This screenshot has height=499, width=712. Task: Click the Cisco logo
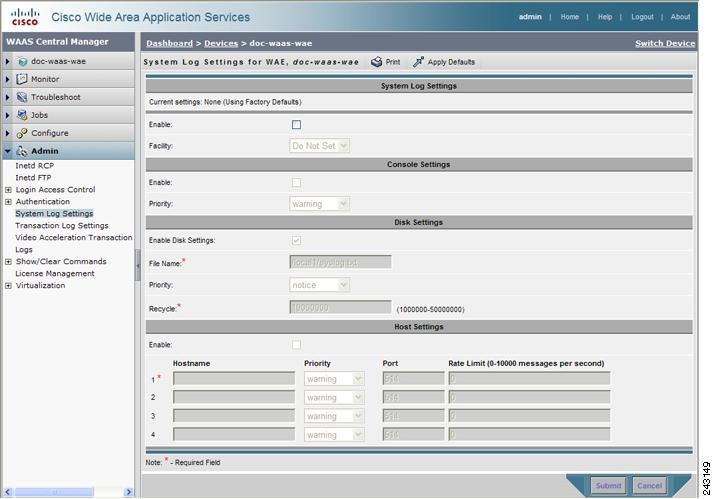coord(25,17)
